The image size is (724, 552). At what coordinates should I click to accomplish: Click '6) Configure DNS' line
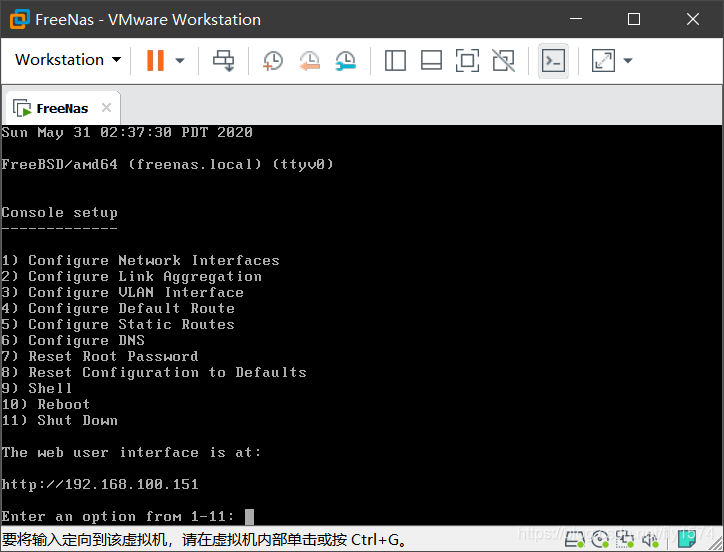(73, 340)
